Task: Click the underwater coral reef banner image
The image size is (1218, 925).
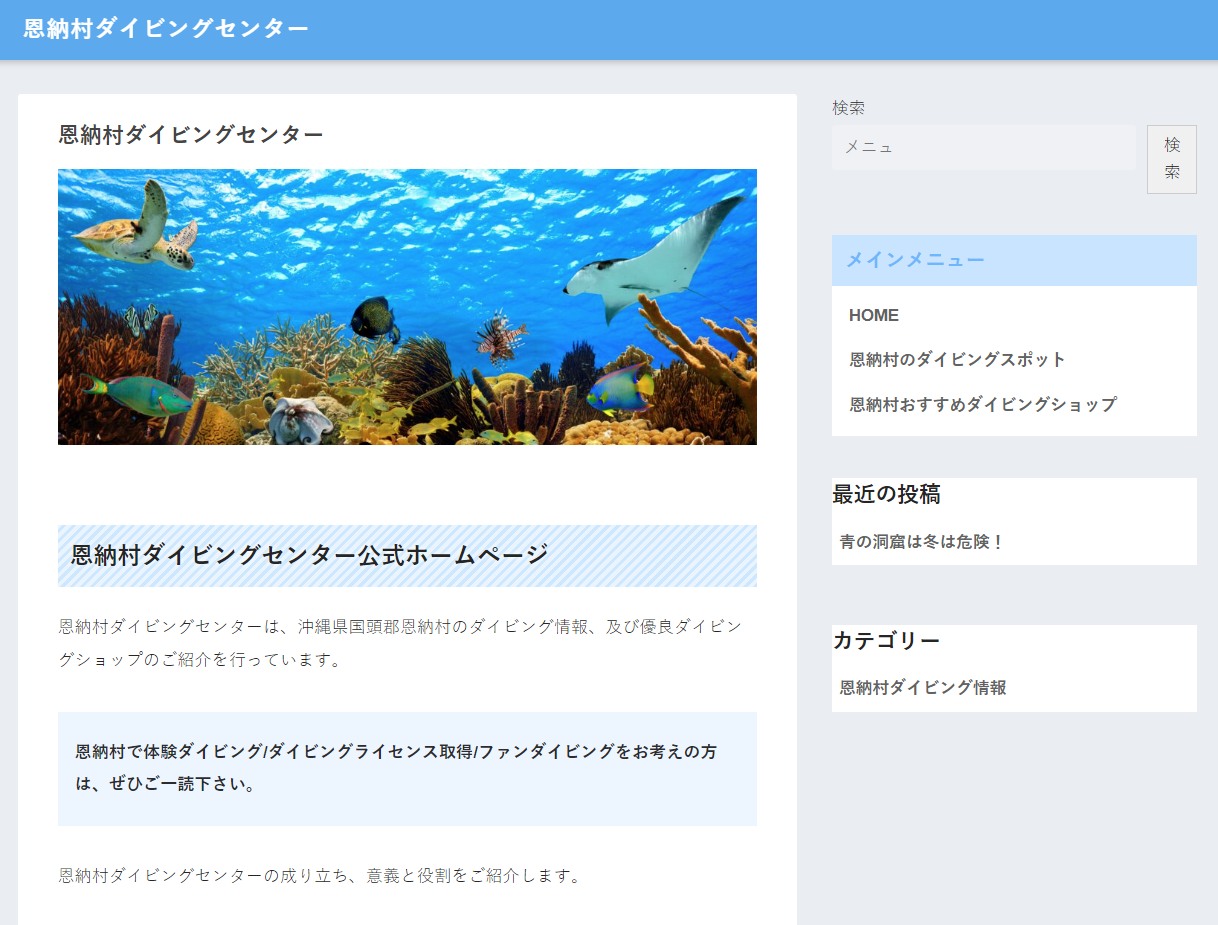Action: (x=407, y=307)
